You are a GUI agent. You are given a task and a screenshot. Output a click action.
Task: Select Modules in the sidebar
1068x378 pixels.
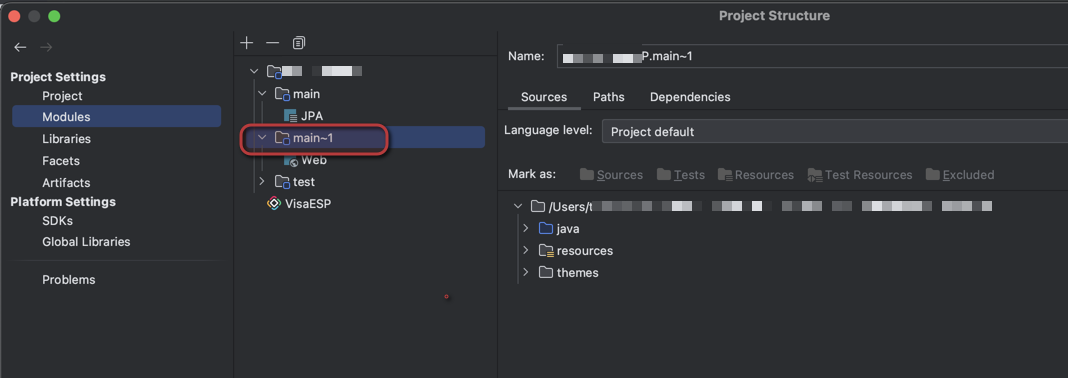pyautogui.click(x=116, y=117)
